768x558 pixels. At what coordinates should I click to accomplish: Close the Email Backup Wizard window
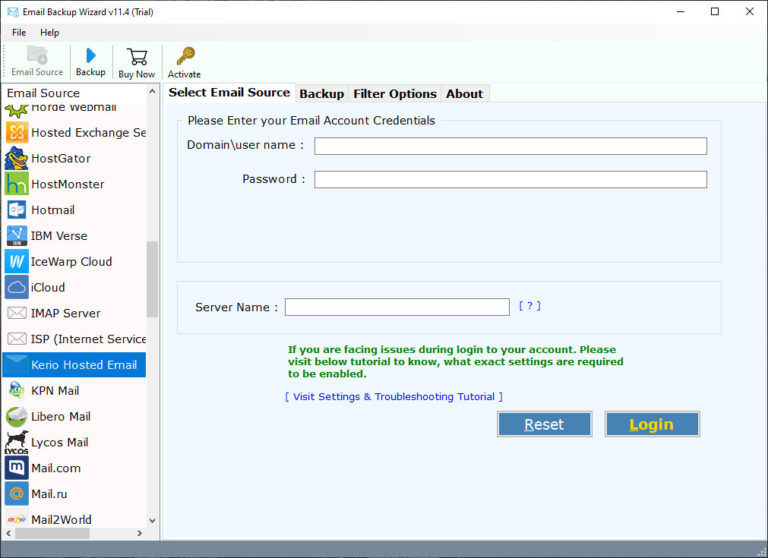point(749,11)
